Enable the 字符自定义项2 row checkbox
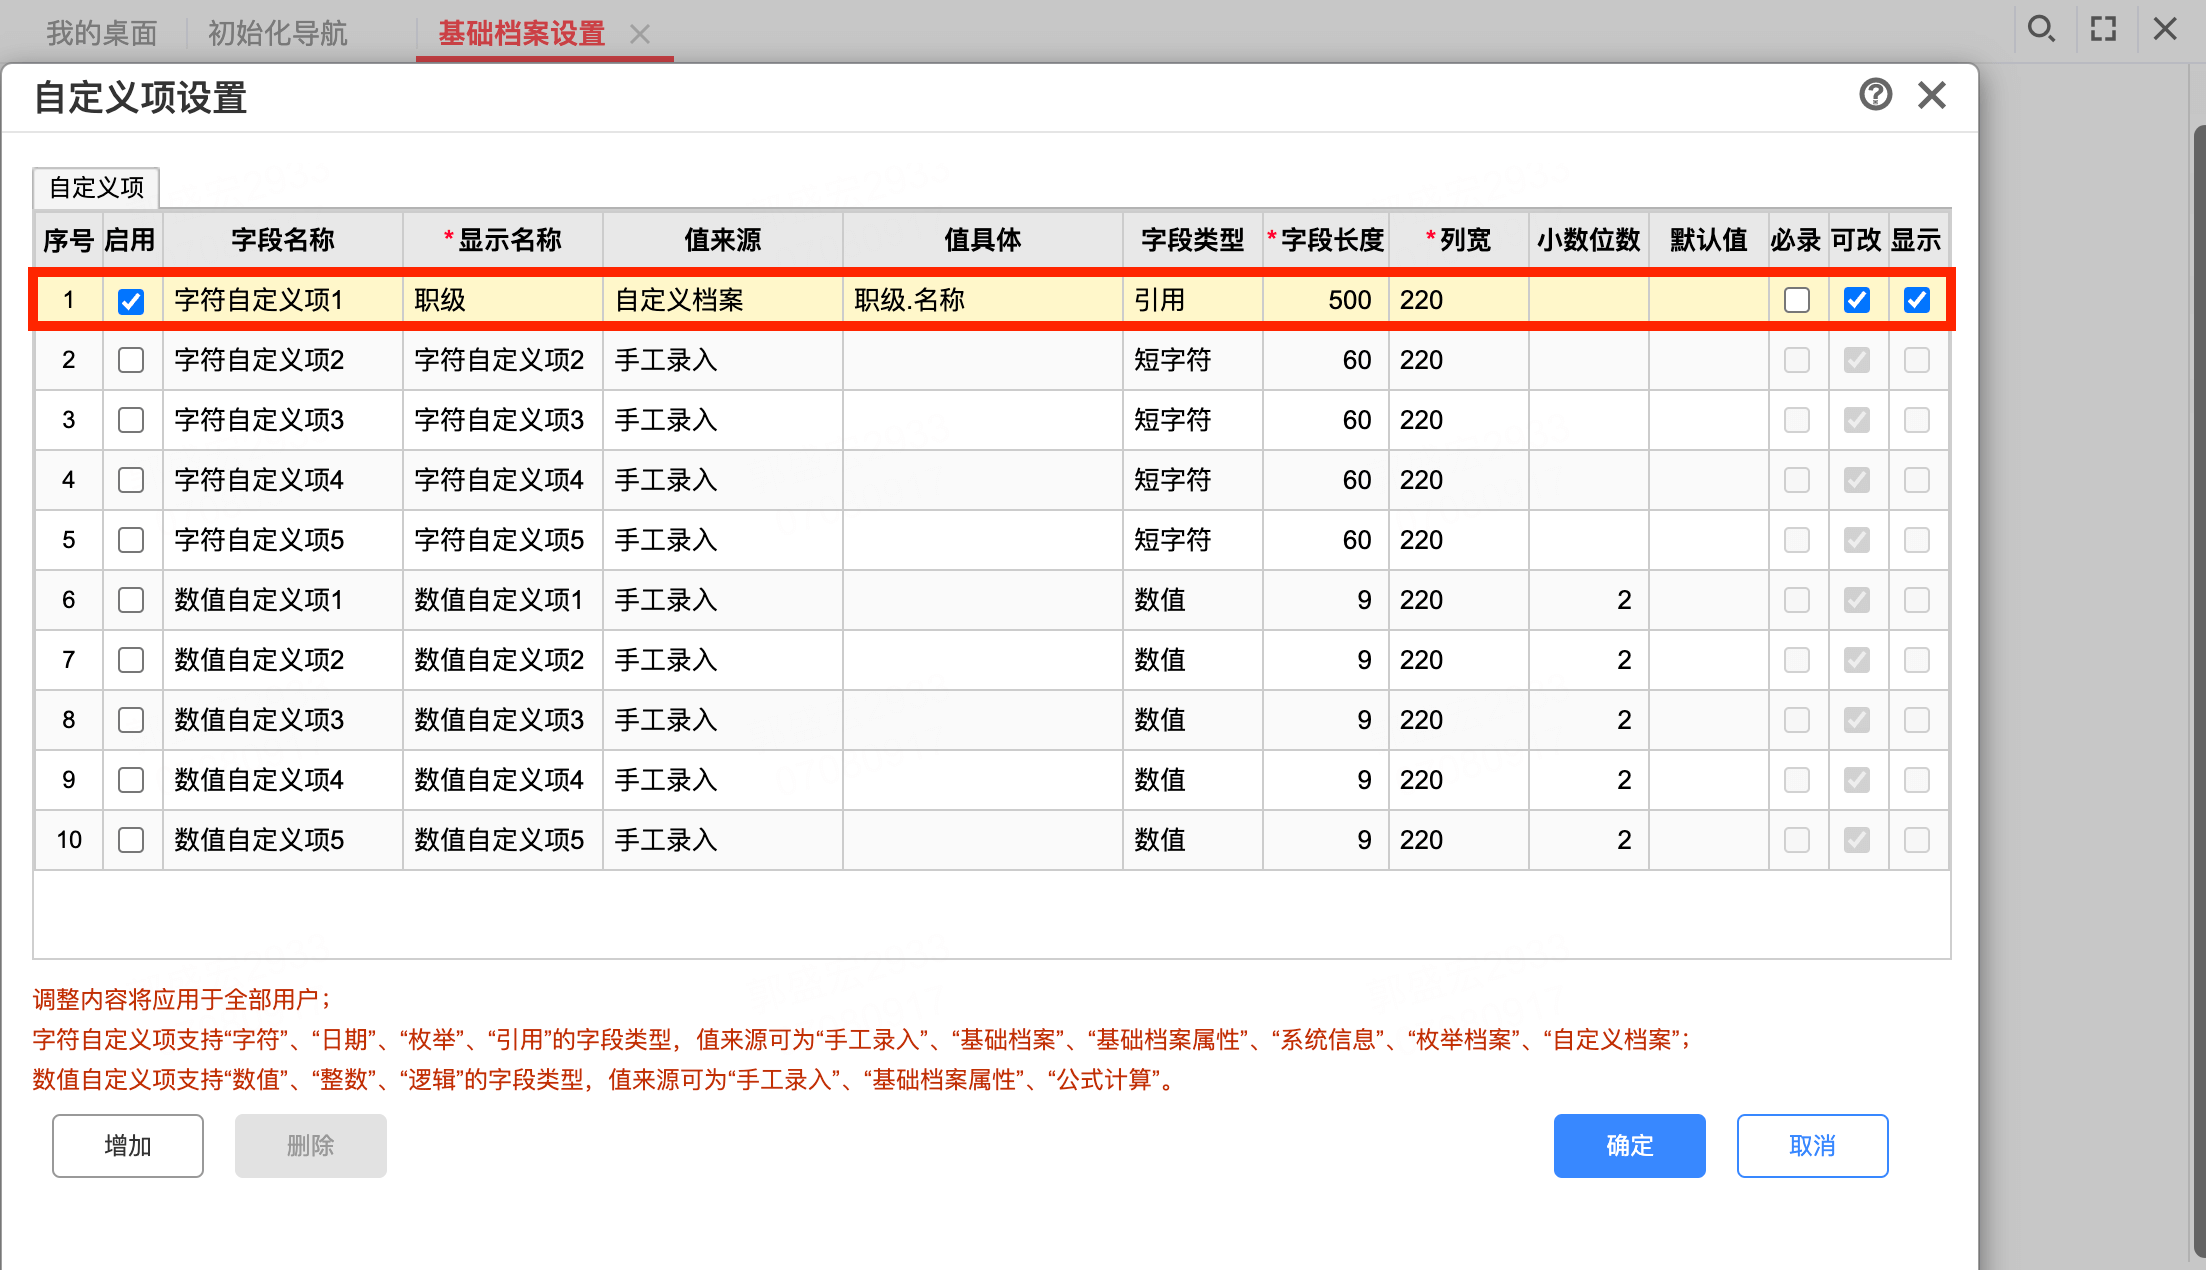This screenshot has height=1270, width=2206. (x=131, y=360)
